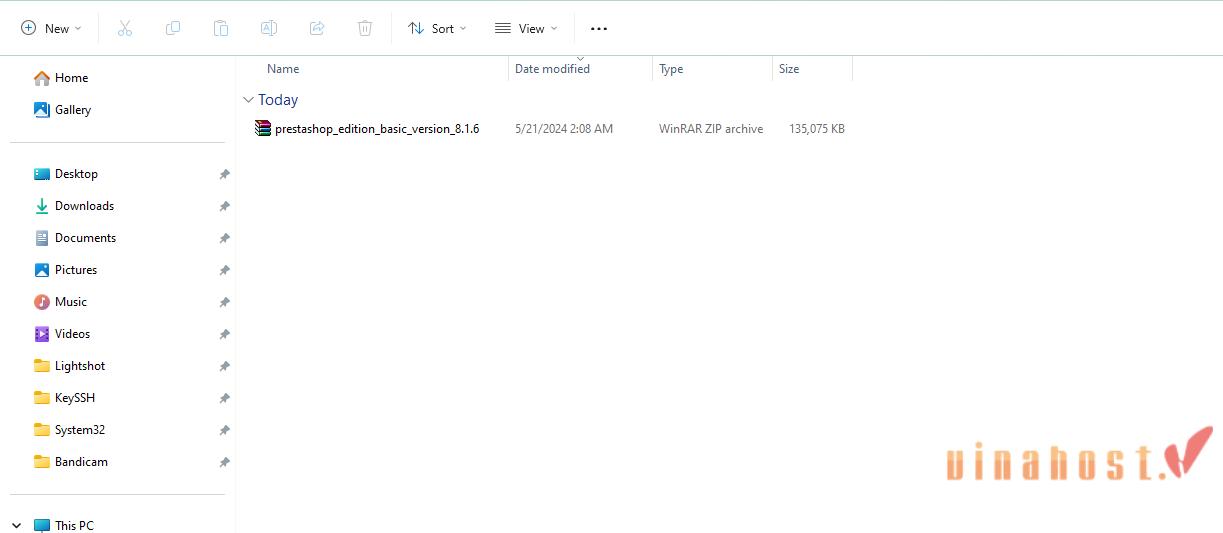The width and height of the screenshot is (1223, 533).
Task: Open the View dropdown menu
Action: tap(526, 29)
